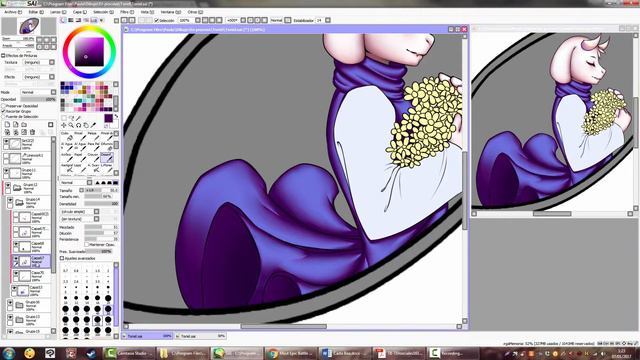The height and width of the screenshot is (360, 640).
Task: Delete the current layer with trash icon
Action: [x=32, y=132]
